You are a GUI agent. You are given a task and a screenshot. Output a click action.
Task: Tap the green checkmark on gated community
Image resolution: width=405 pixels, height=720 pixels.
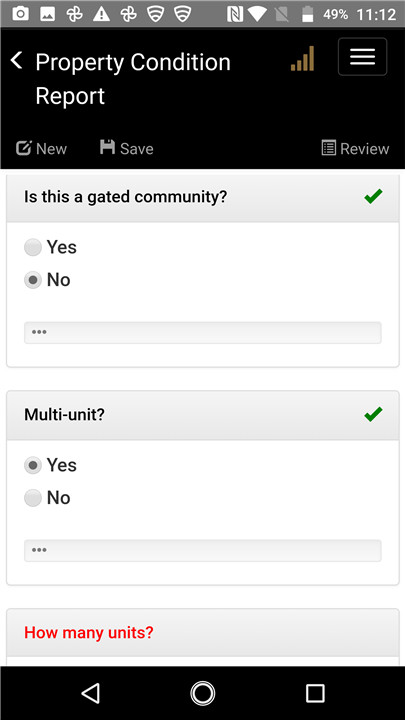pyautogui.click(x=373, y=197)
